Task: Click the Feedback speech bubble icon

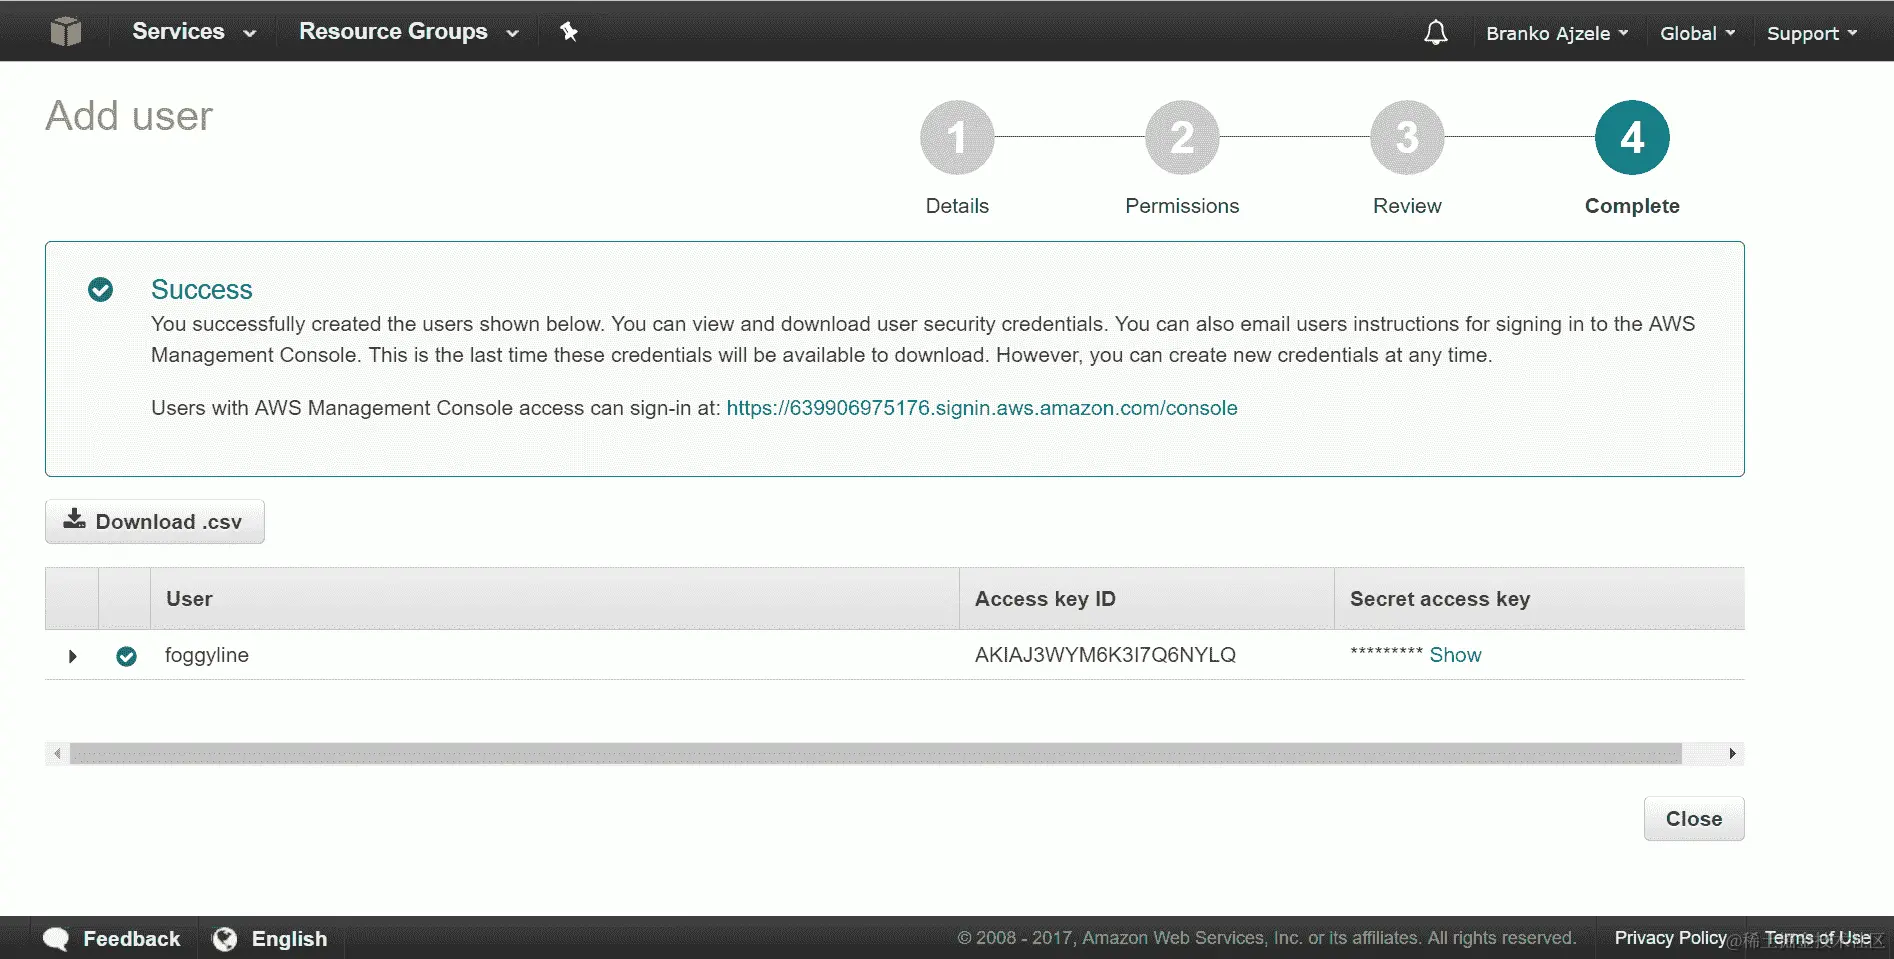Action: tap(56, 939)
